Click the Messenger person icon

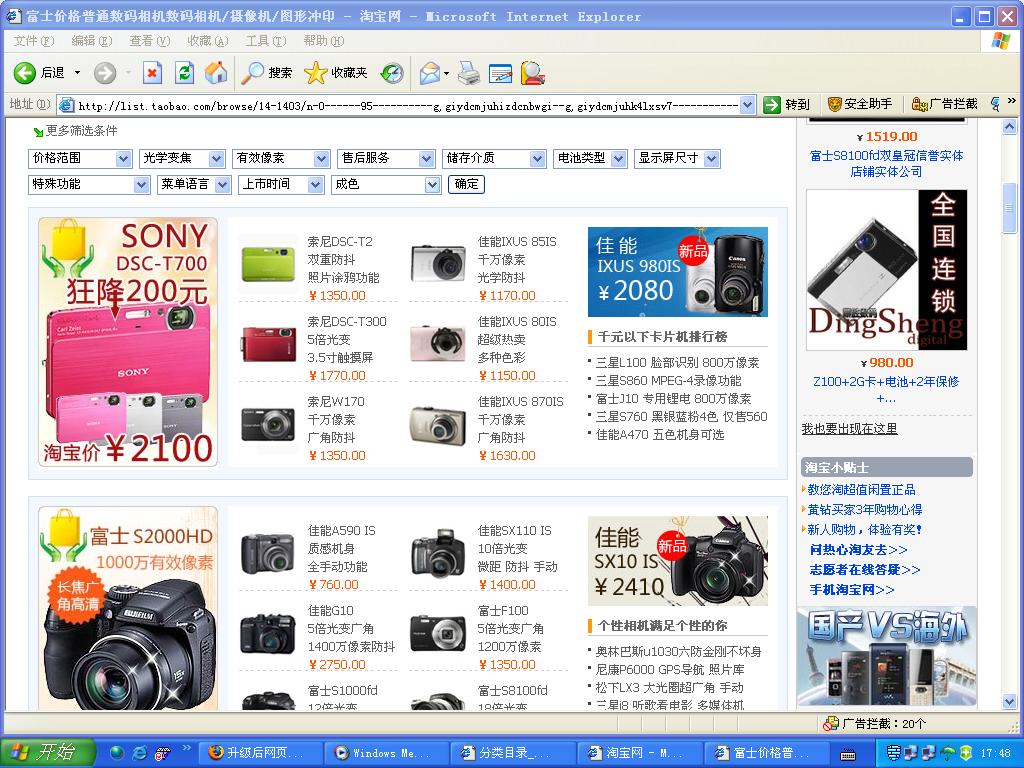[x=533, y=72]
